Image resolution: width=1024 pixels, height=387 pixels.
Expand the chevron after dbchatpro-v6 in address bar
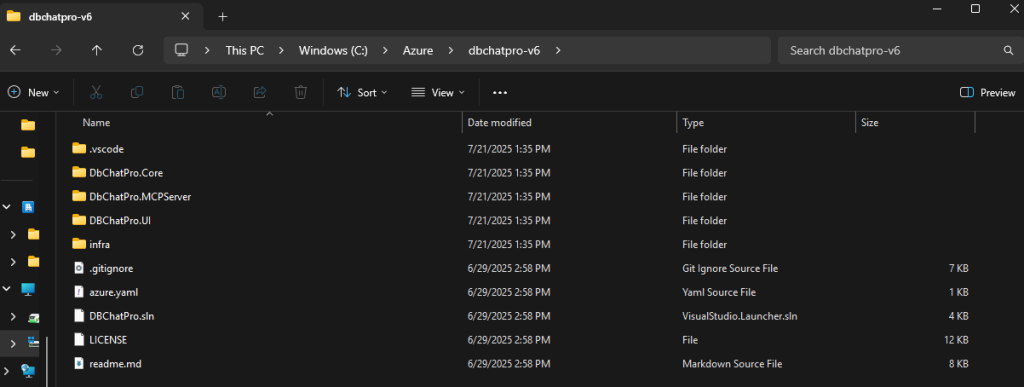coord(558,50)
